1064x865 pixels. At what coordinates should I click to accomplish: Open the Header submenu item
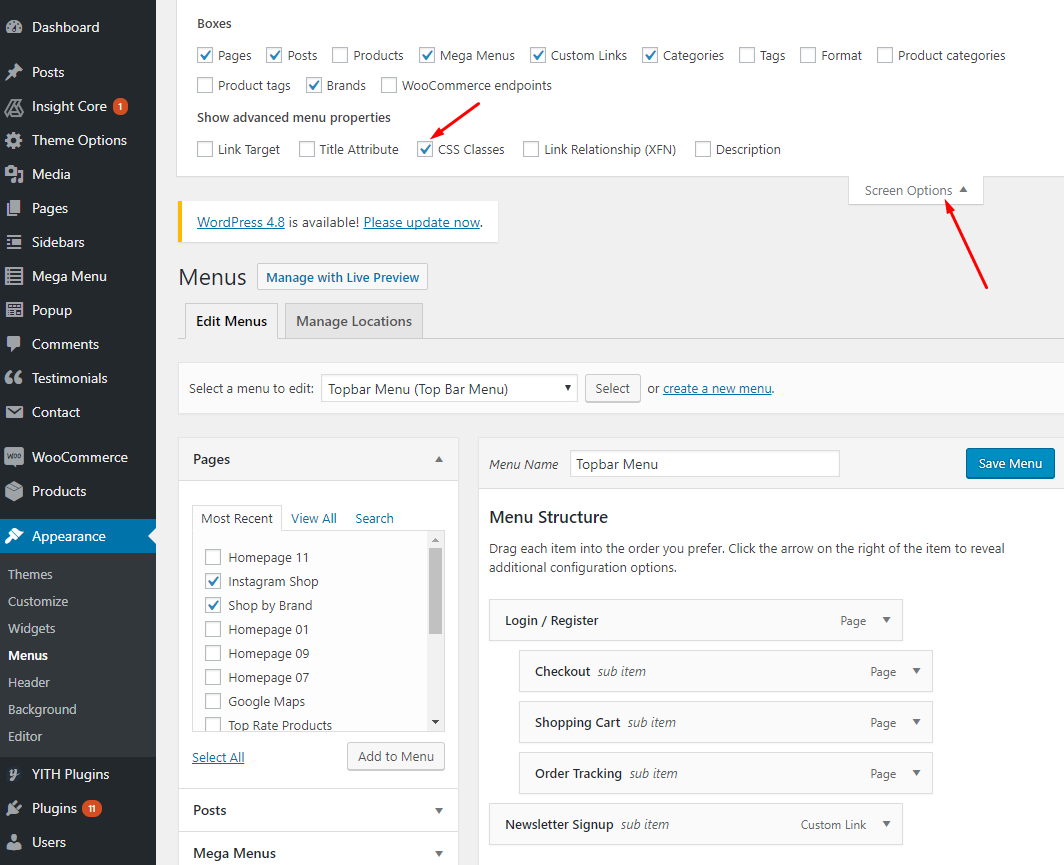click(28, 683)
